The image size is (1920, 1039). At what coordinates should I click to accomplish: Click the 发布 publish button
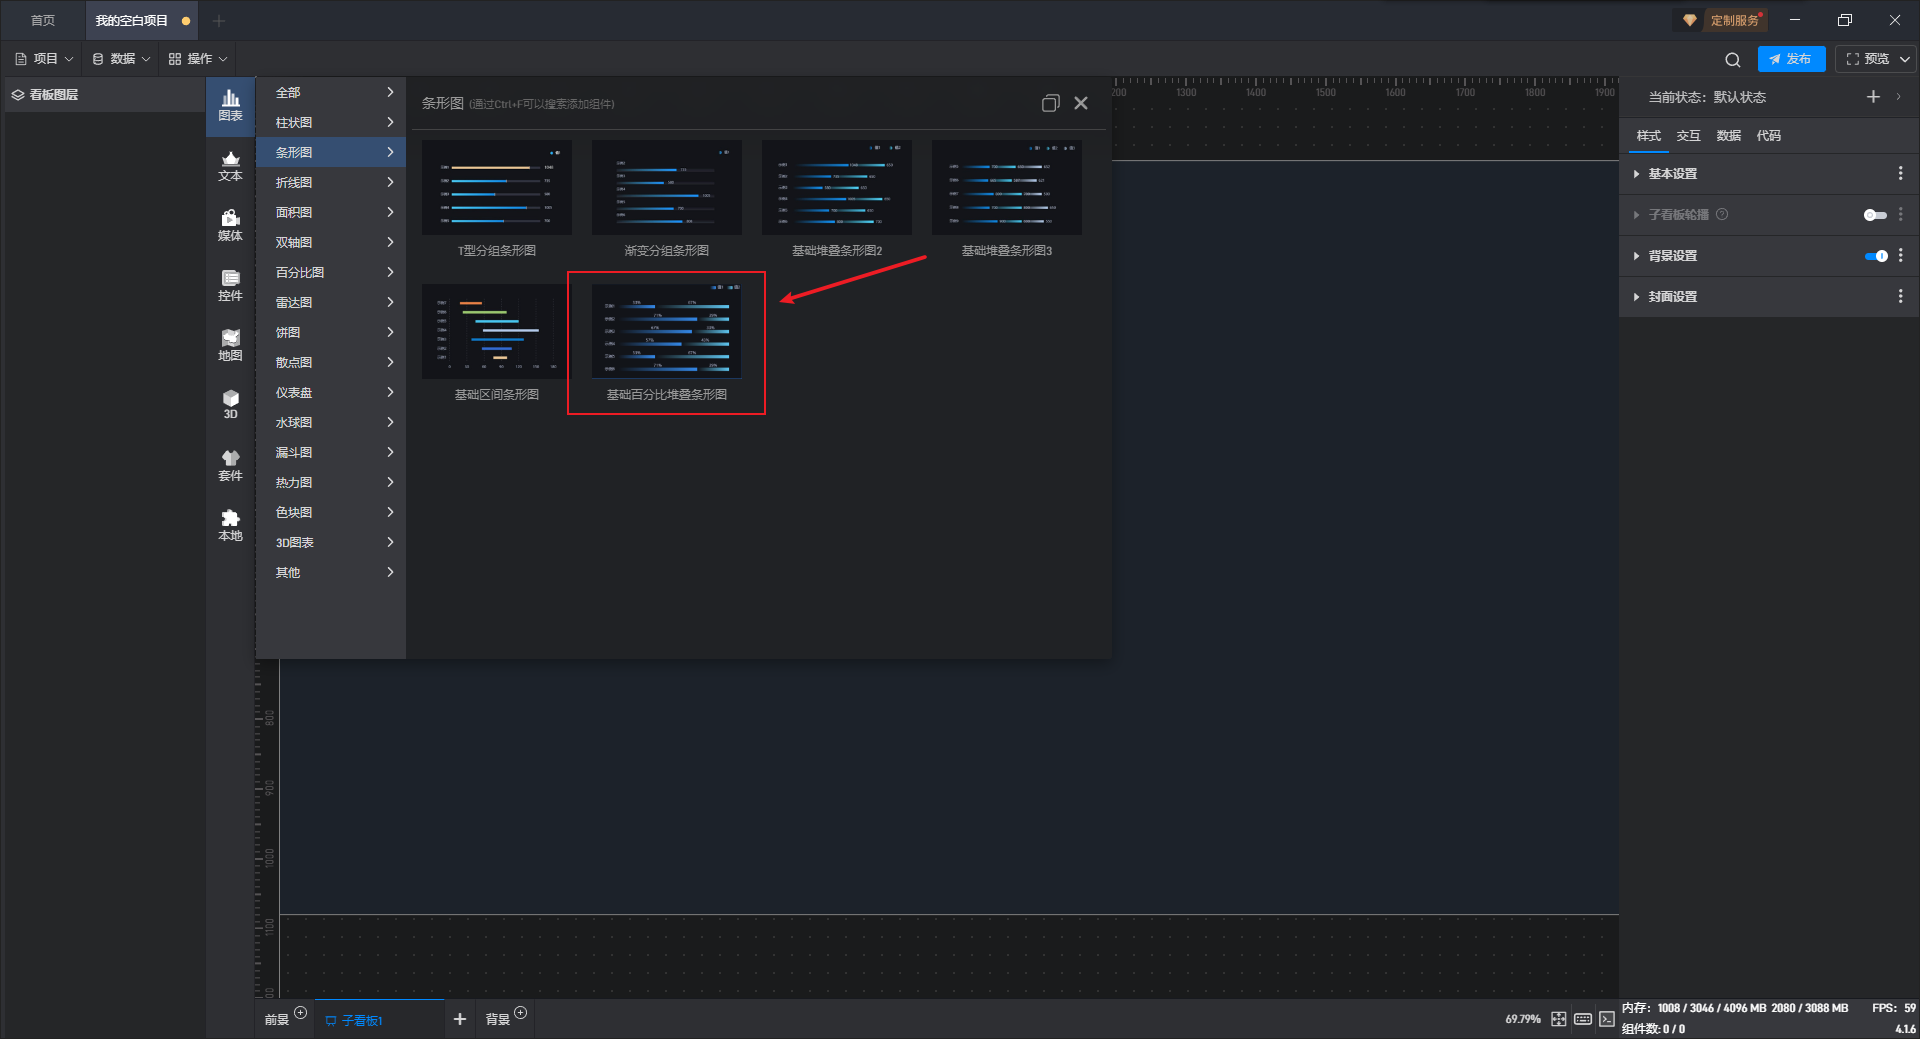pyautogui.click(x=1790, y=59)
